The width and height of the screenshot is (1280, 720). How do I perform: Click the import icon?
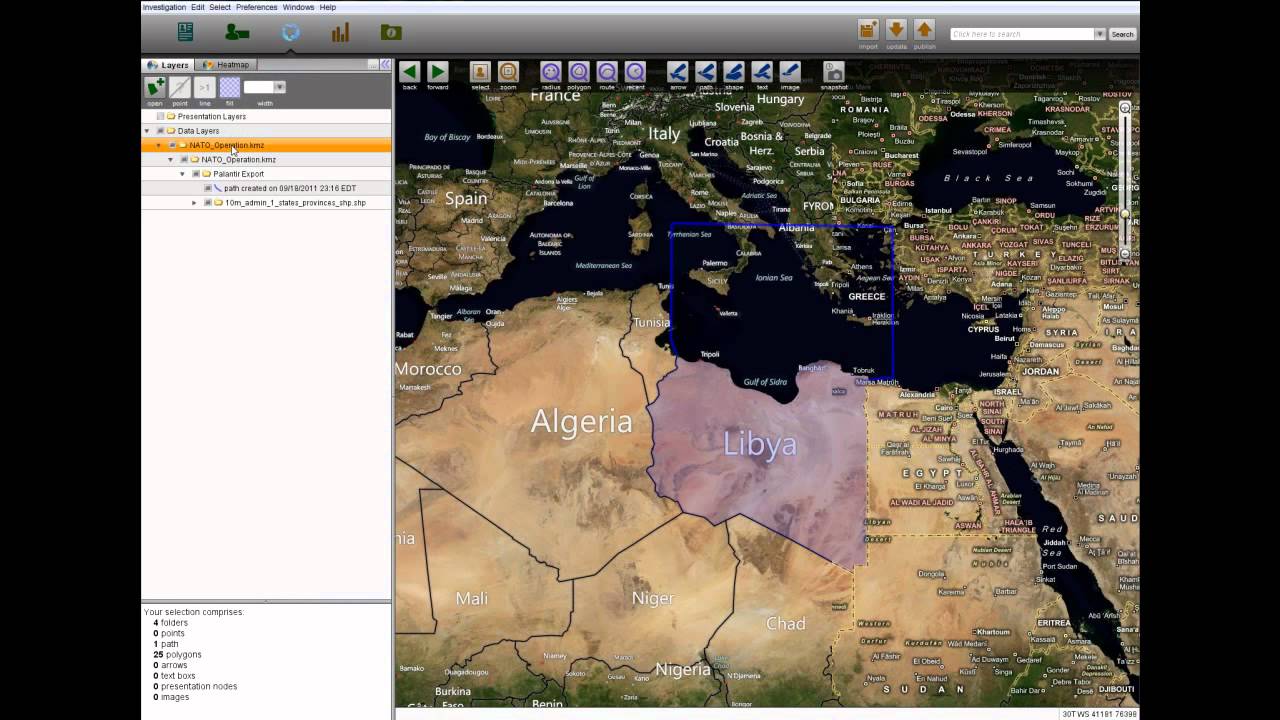coord(868,30)
